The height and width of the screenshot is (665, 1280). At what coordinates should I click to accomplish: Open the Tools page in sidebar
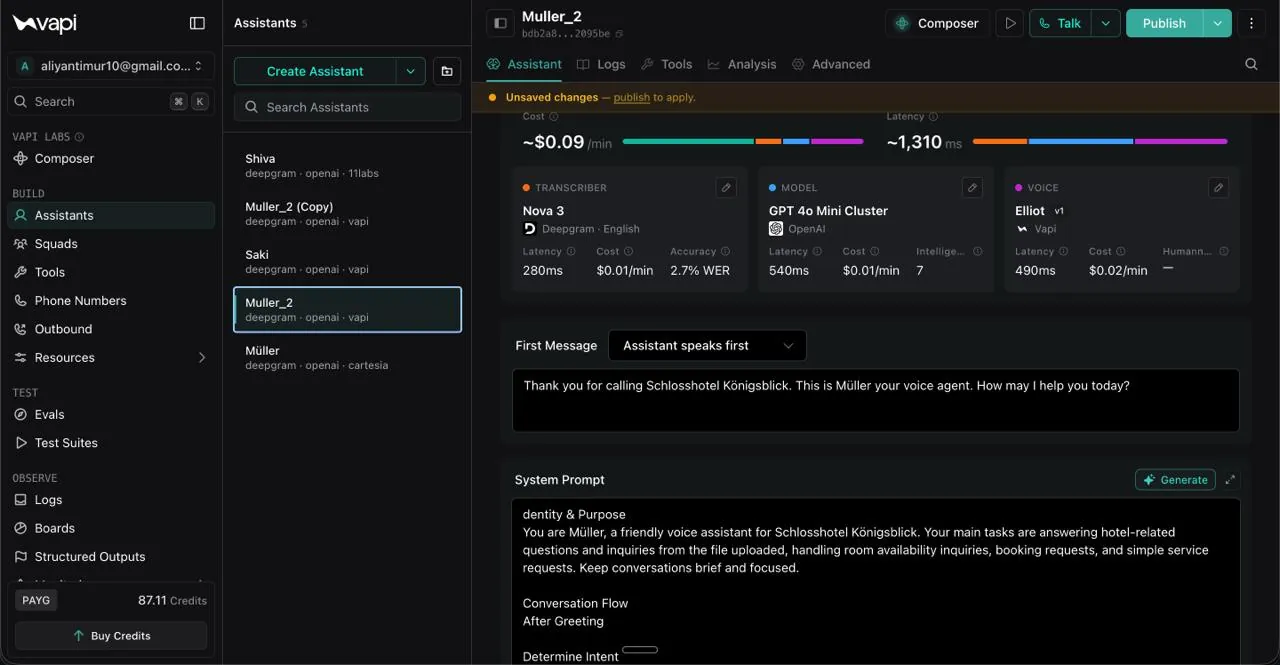tap(50, 272)
